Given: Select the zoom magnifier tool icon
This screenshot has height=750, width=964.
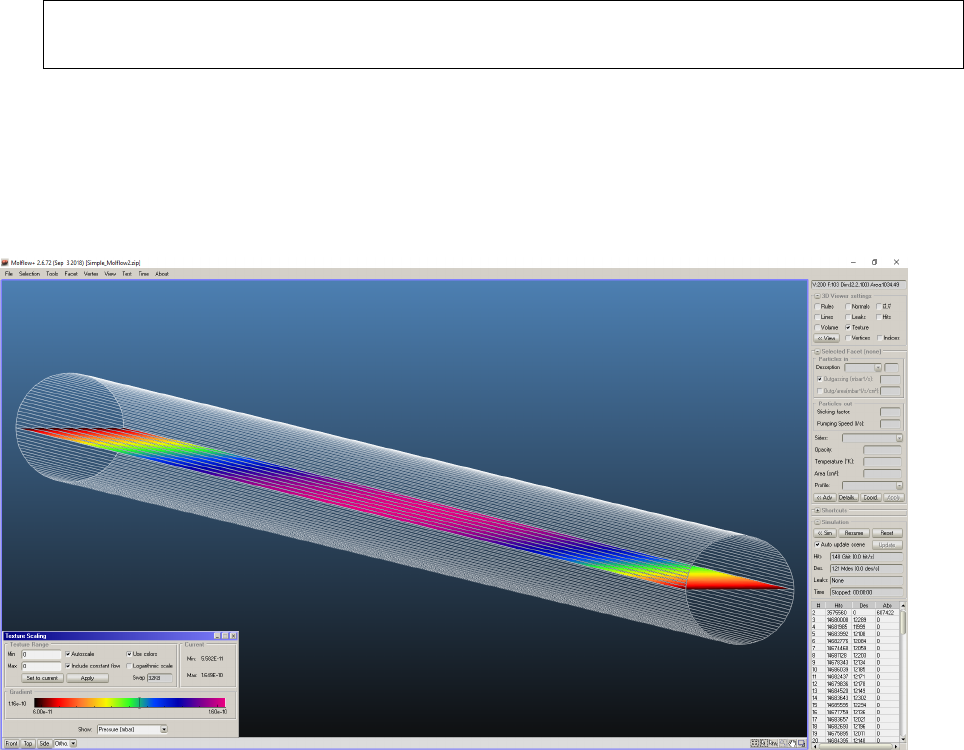Looking at the screenshot, I should 783,743.
